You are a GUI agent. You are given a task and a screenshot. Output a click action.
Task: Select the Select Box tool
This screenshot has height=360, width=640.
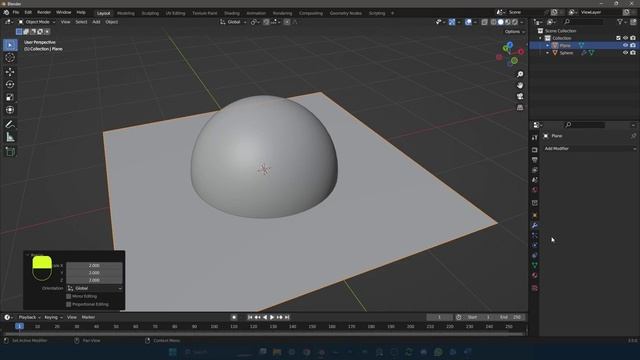[x=10, y=45]
